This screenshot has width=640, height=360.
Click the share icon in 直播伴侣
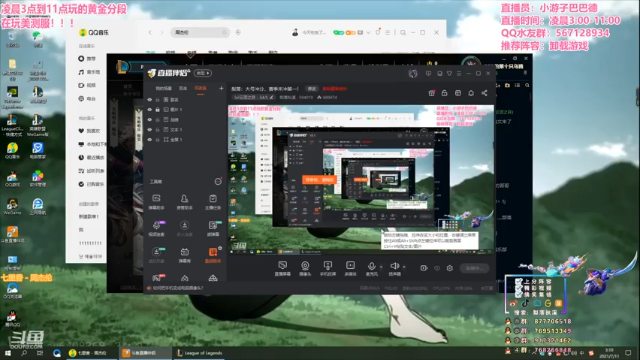pyautogui.click(x=484, y=93)
